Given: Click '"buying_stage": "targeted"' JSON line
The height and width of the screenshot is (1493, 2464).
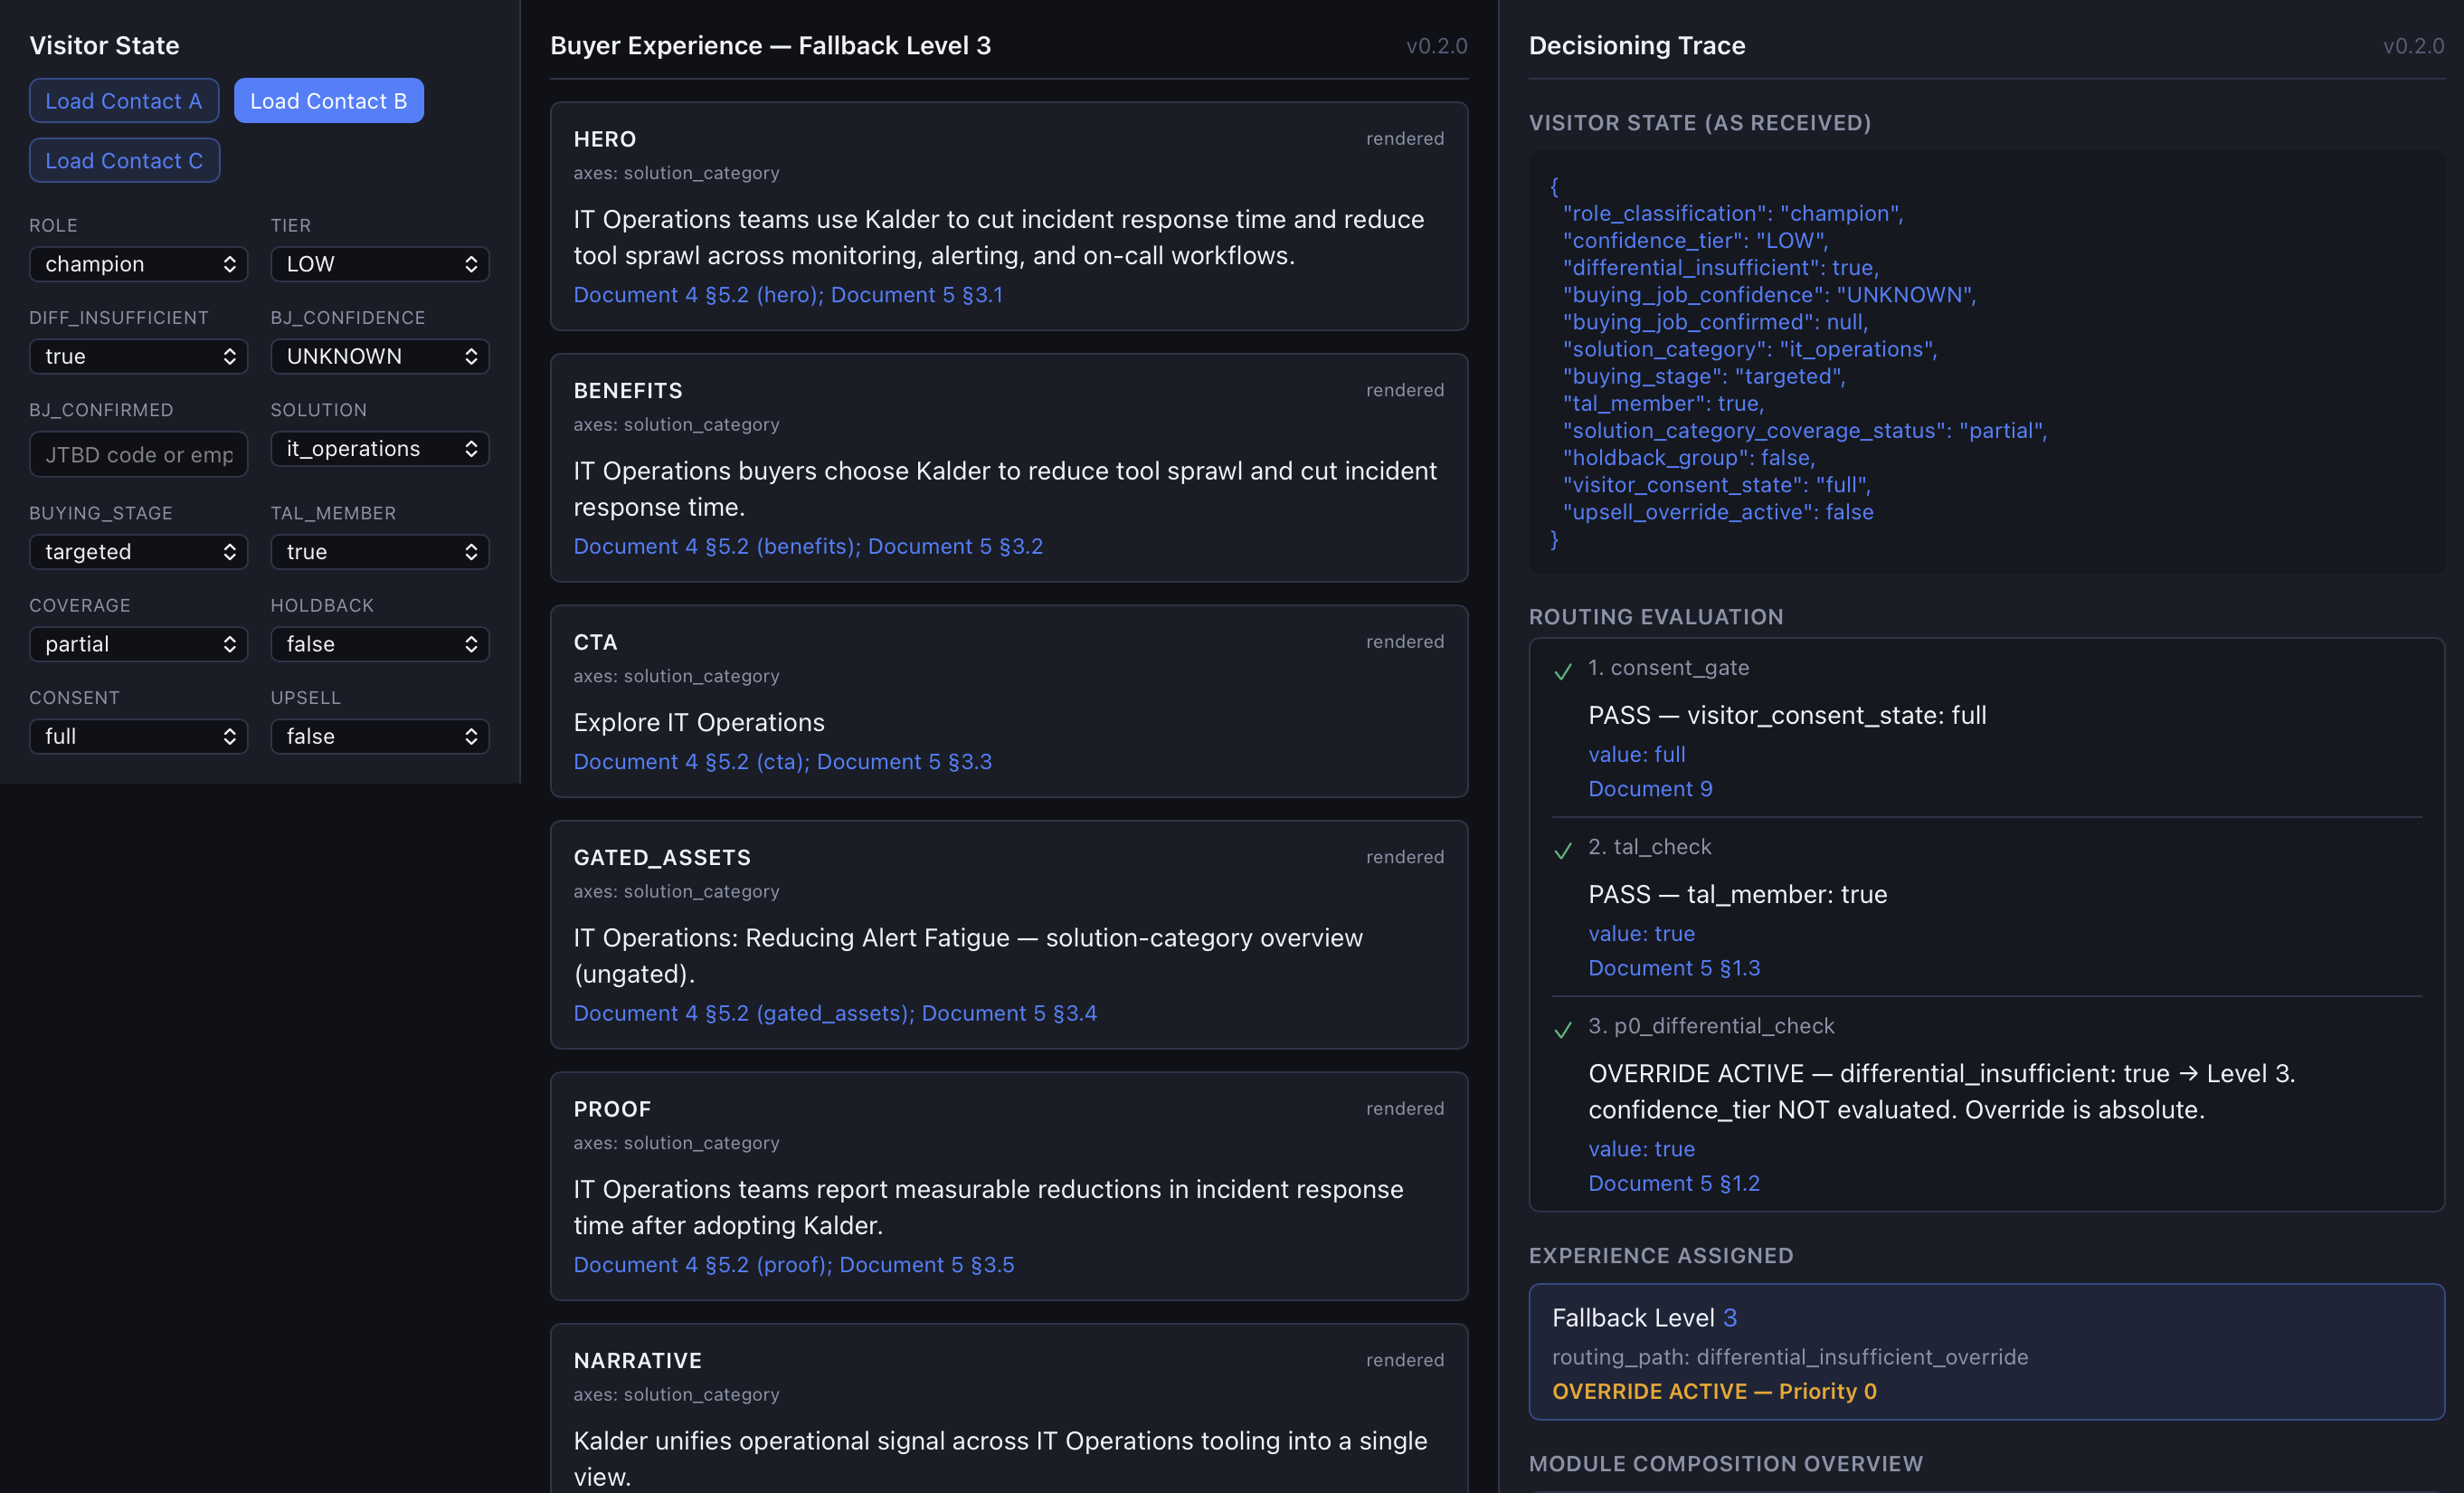Looking at the screenshot, I should pyautogui.click(x=1704, y=377).
